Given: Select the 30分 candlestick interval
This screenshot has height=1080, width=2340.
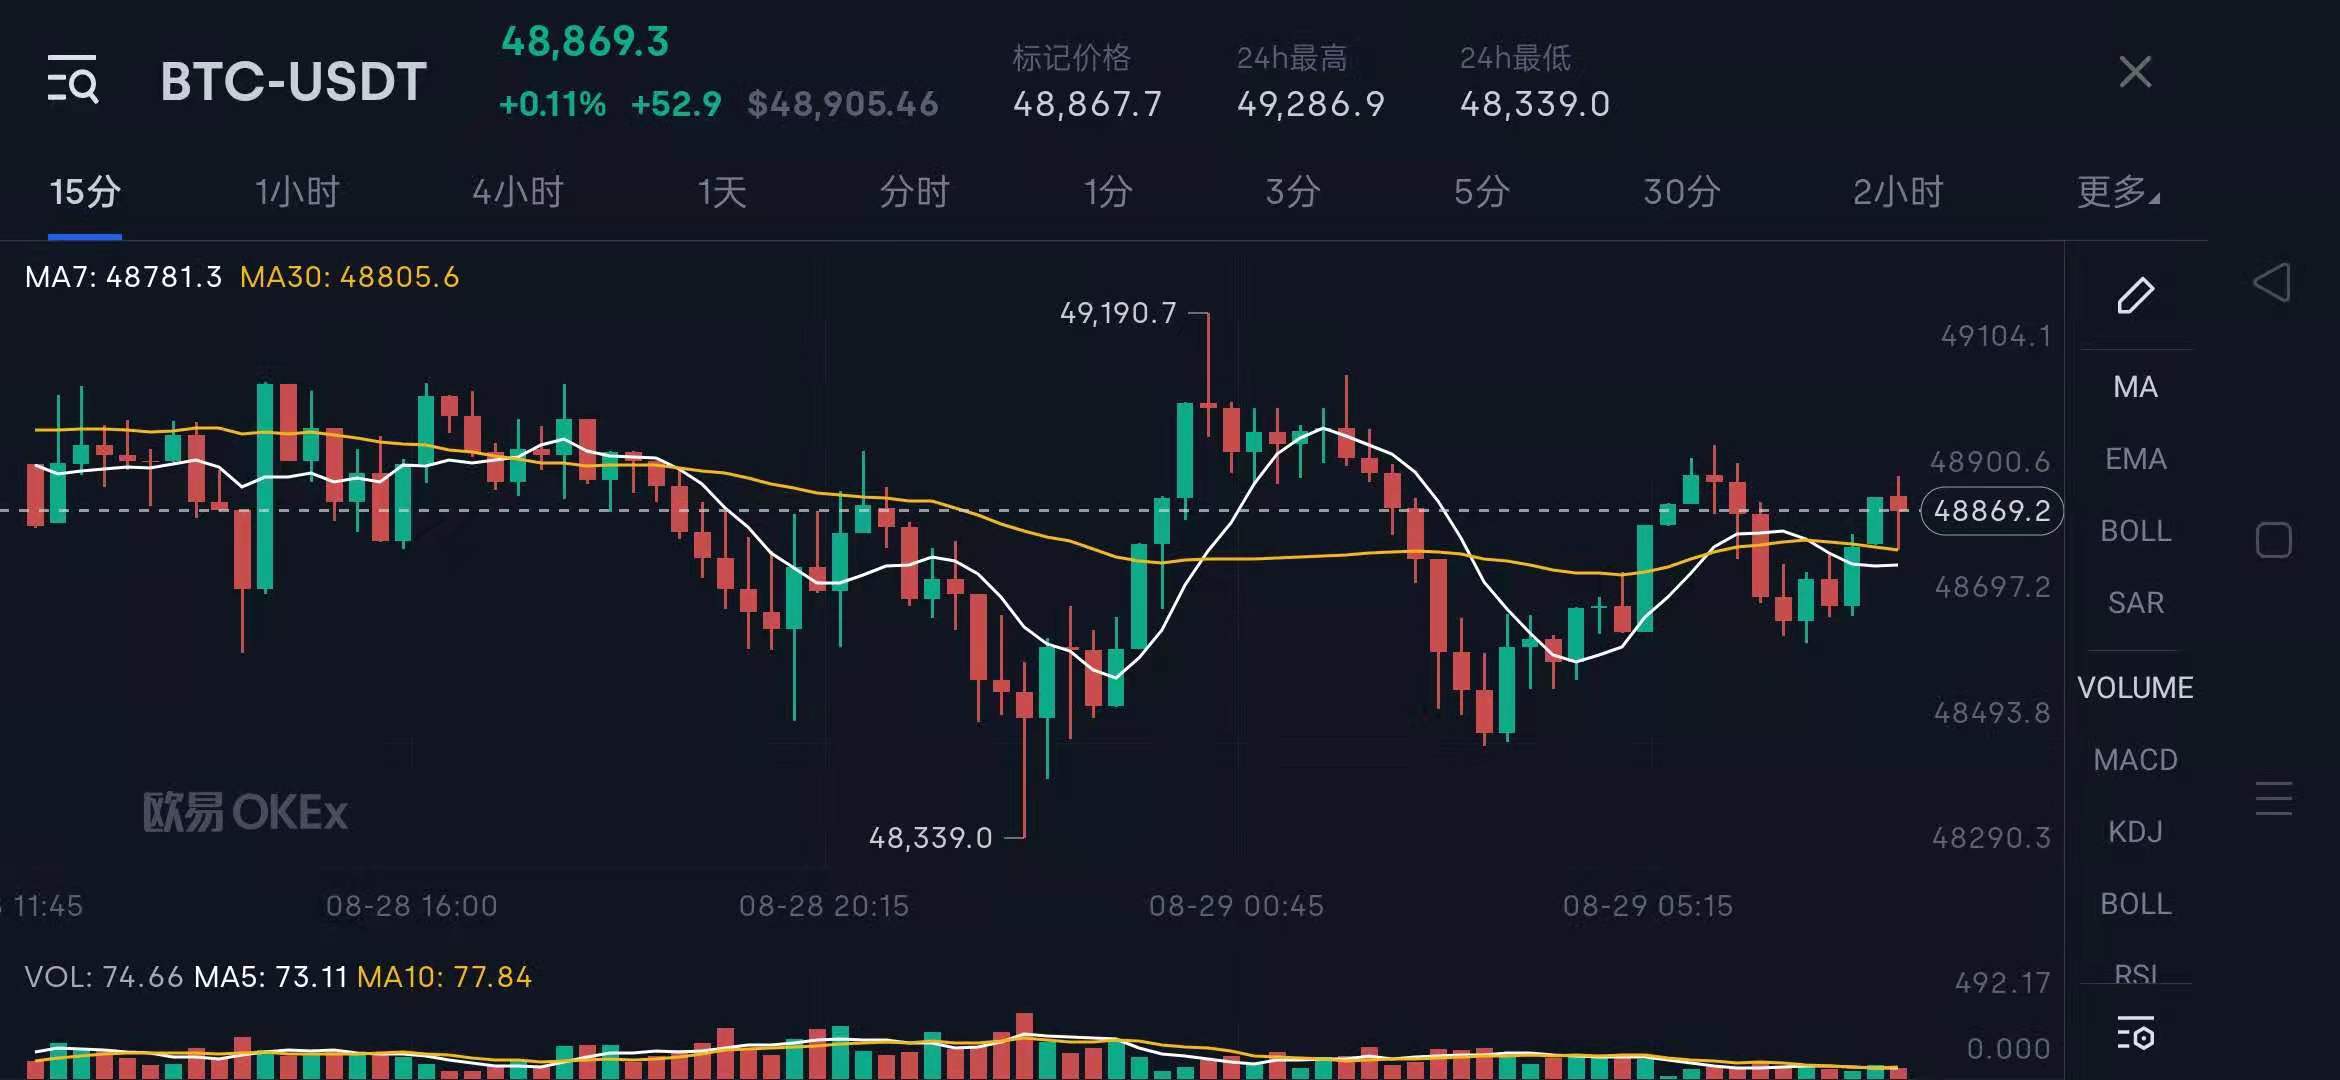Looking at the screenshot, I should click(1680, 192).
